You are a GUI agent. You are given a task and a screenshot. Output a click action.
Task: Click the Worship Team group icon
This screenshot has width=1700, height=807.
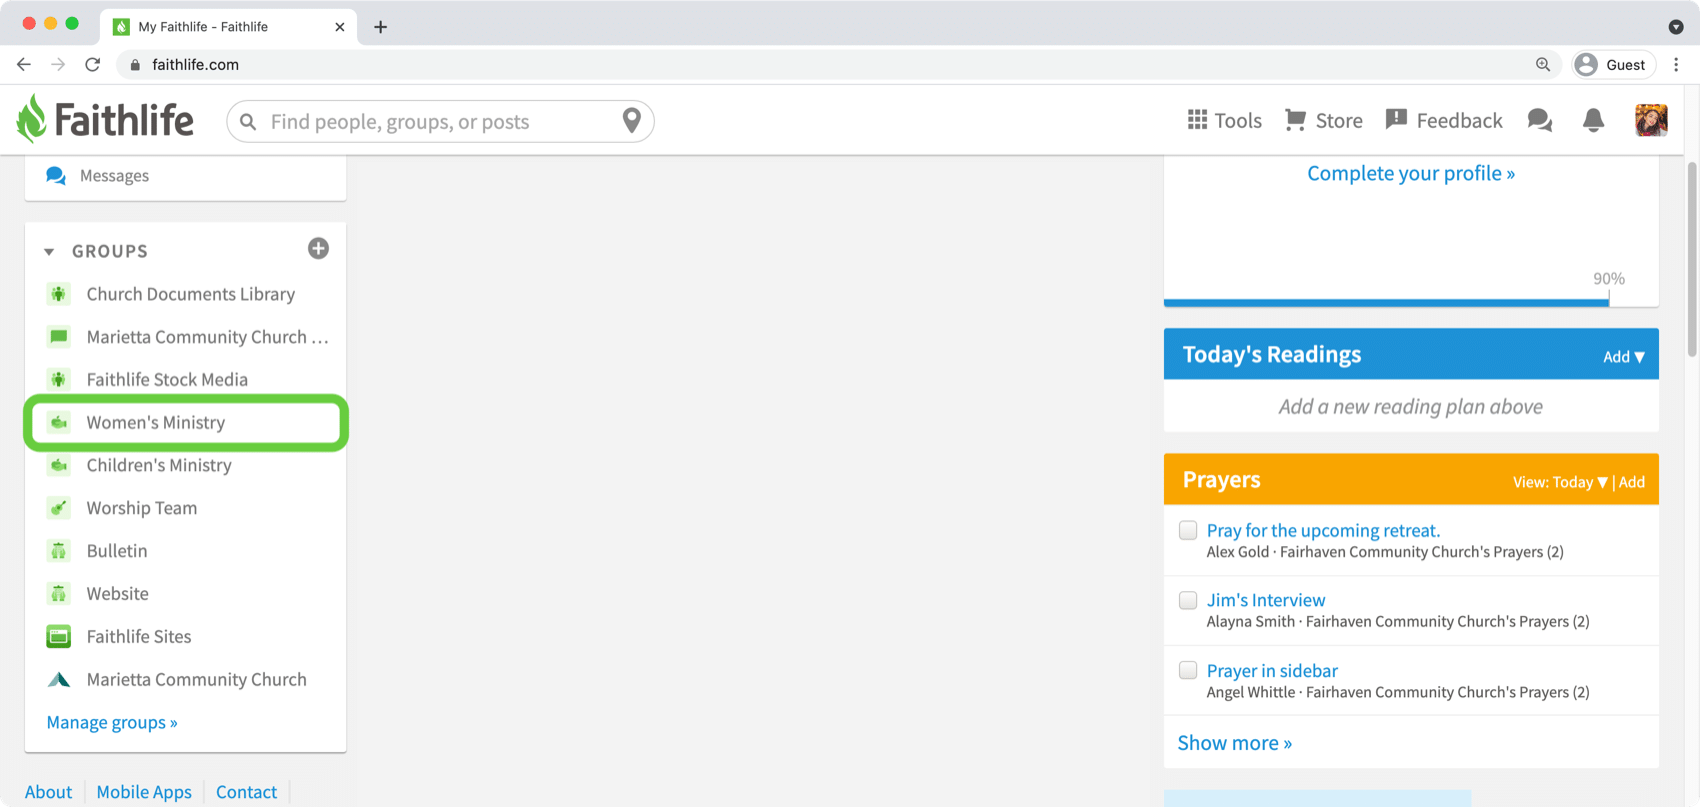[x=59, y=508]
